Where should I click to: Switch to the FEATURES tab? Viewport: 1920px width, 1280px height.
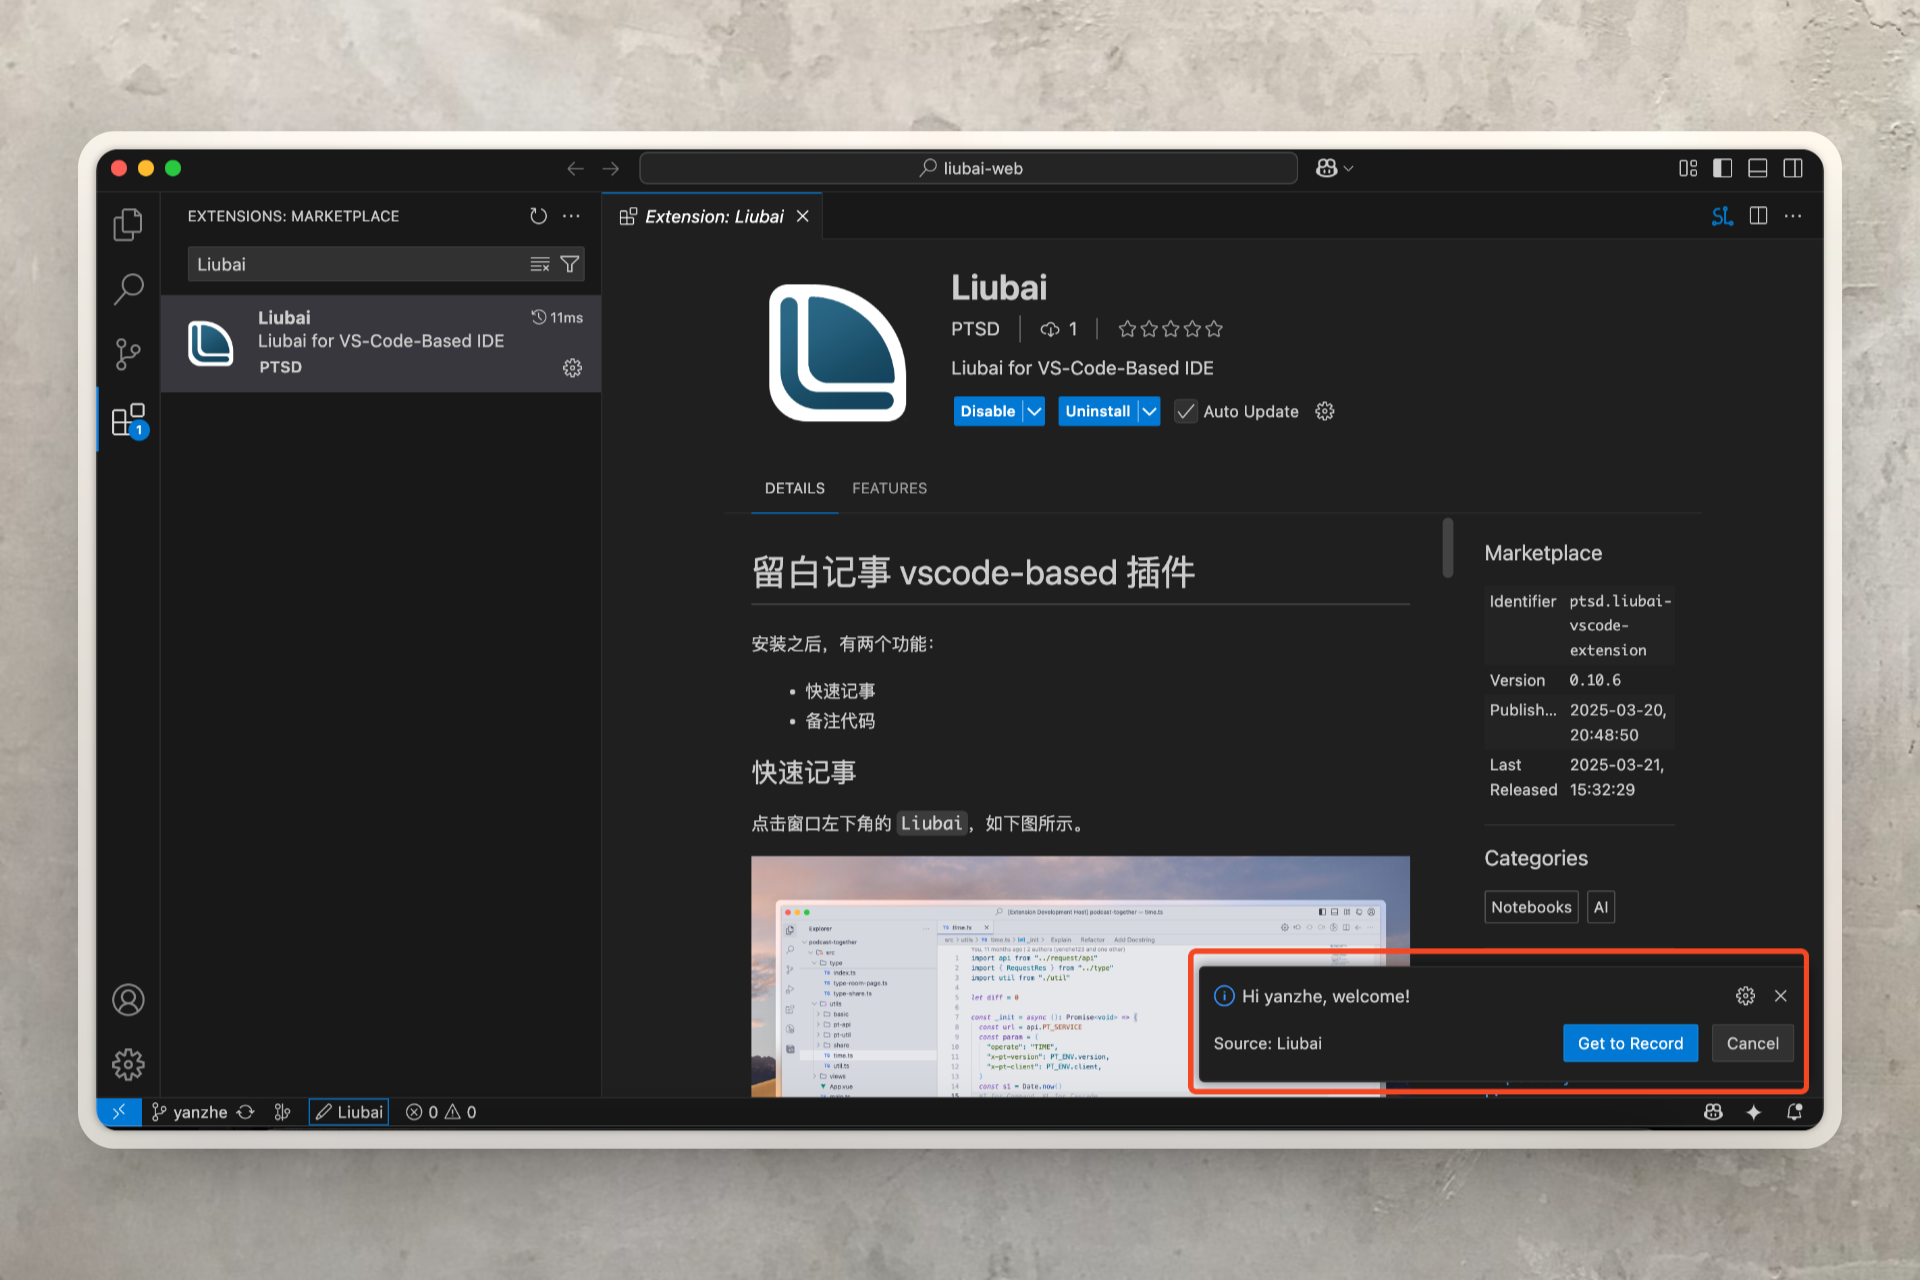point(889,488)
